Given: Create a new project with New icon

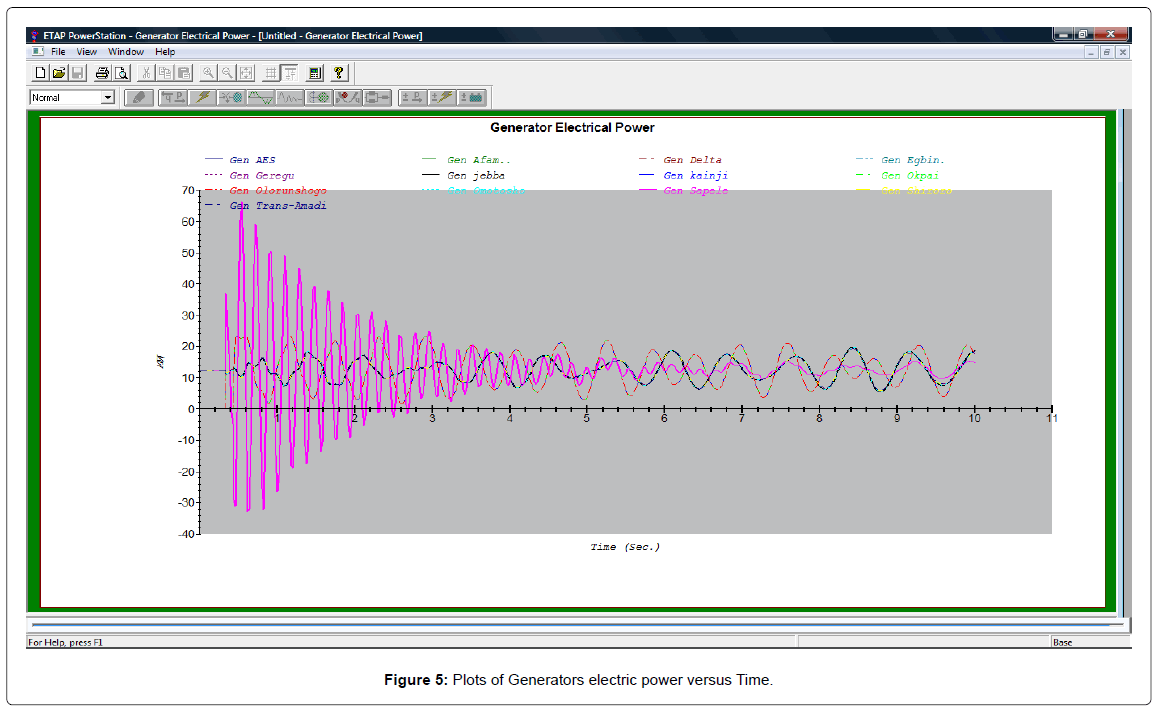Looking at the screenshot, I should [x=41, y=72].
